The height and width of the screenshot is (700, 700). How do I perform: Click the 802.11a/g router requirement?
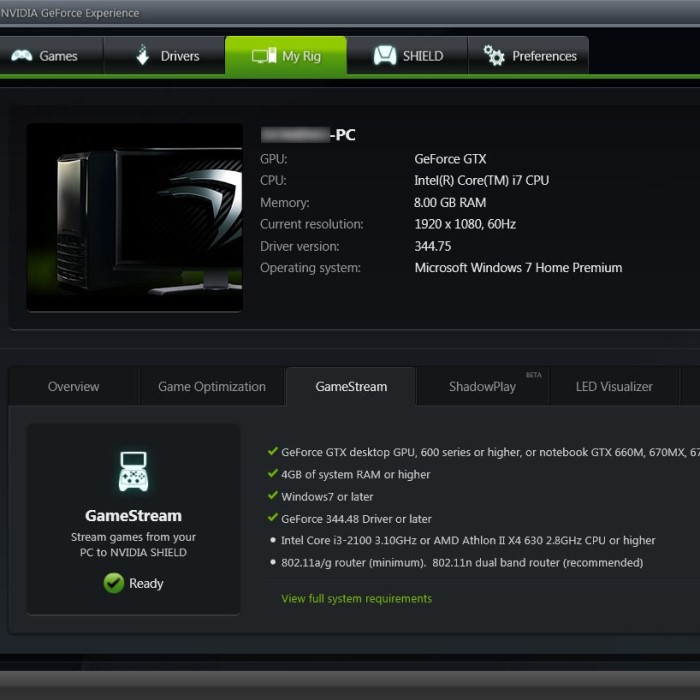tap(462, 562)
